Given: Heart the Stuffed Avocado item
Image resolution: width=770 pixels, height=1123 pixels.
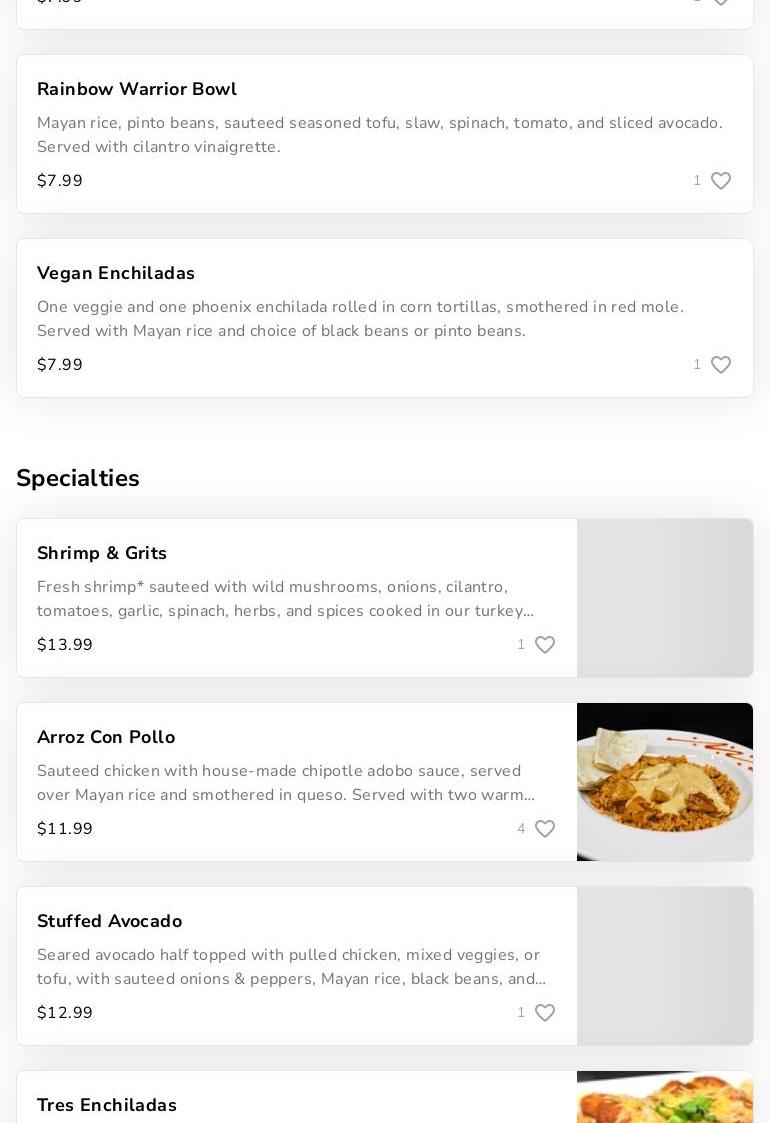Looking at the screenshot, I should click(x=544, y=1013).
